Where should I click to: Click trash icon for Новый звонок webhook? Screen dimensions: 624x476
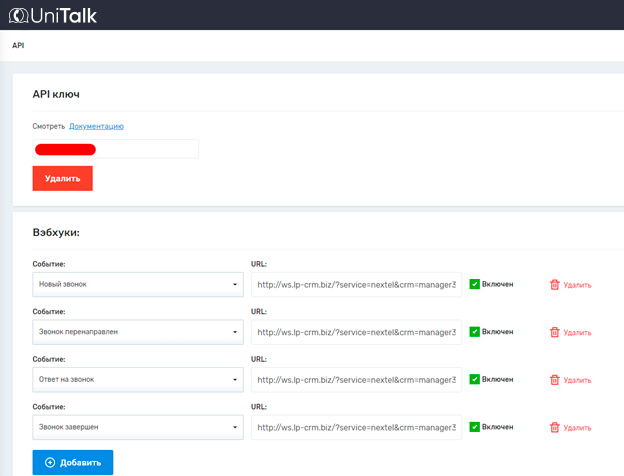(555, 285)
